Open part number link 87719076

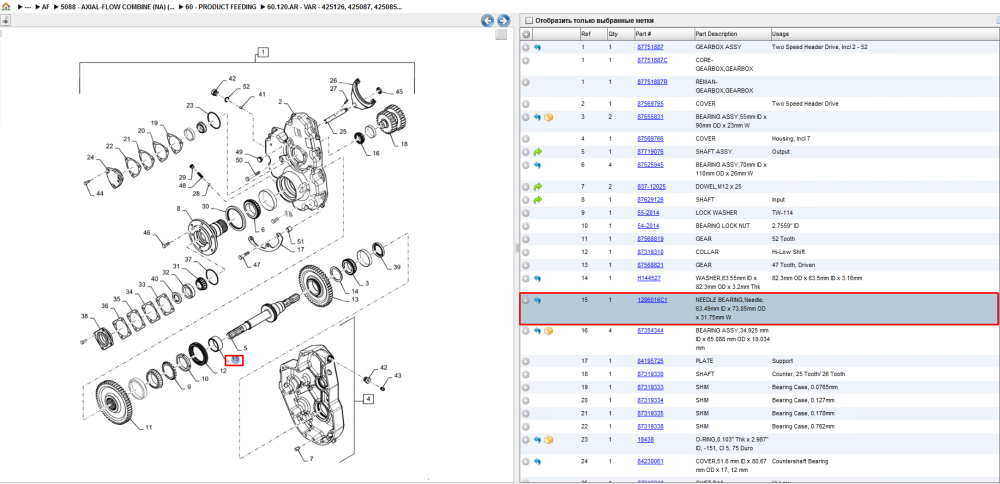[x=650, y=152]
